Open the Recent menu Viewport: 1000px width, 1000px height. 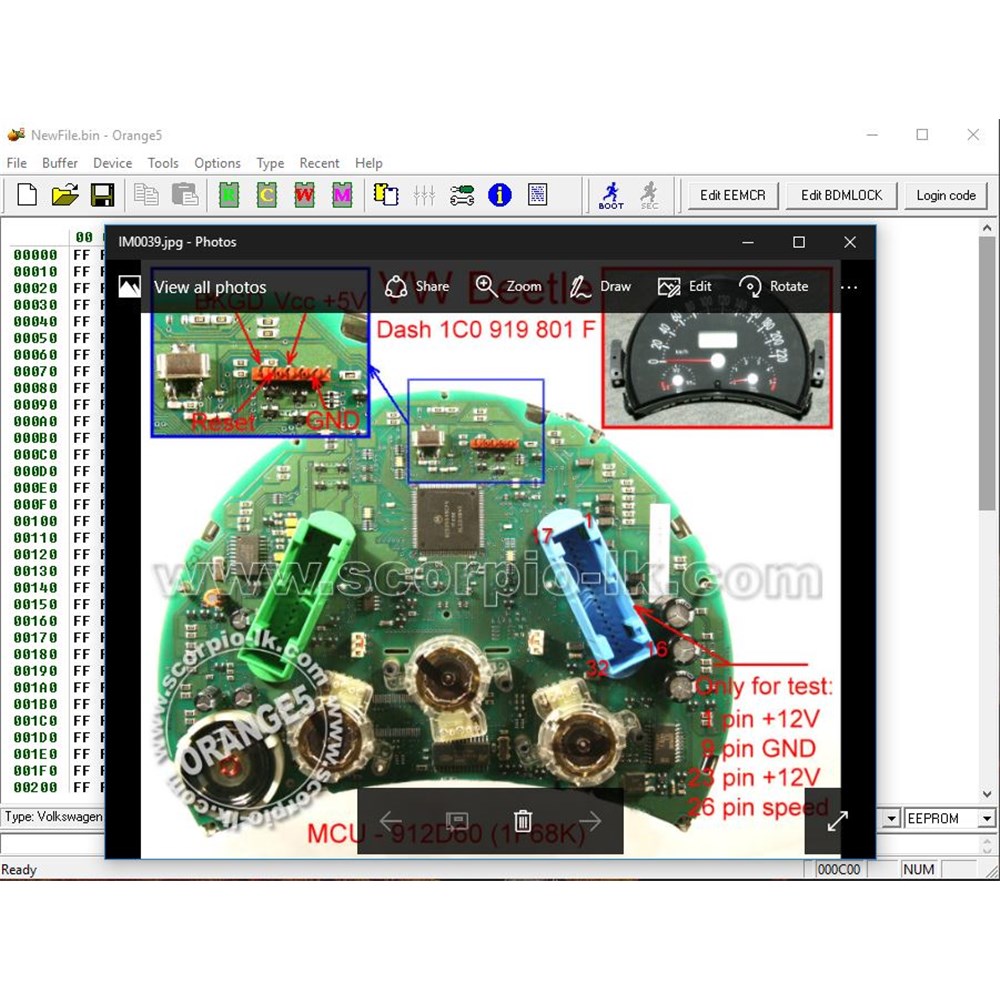[320, 163]
